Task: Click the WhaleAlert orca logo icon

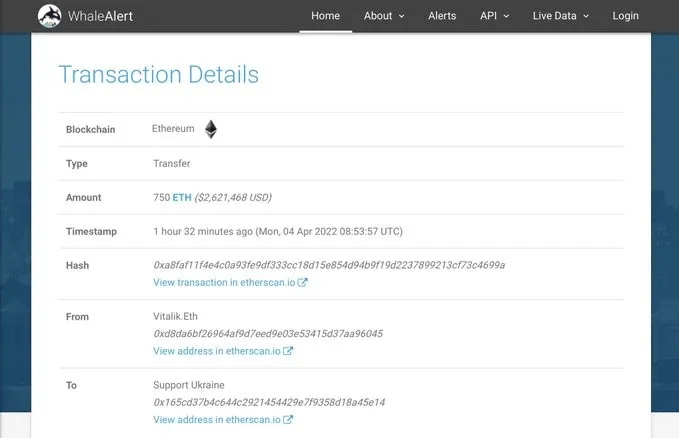Action: pos(49,16)
